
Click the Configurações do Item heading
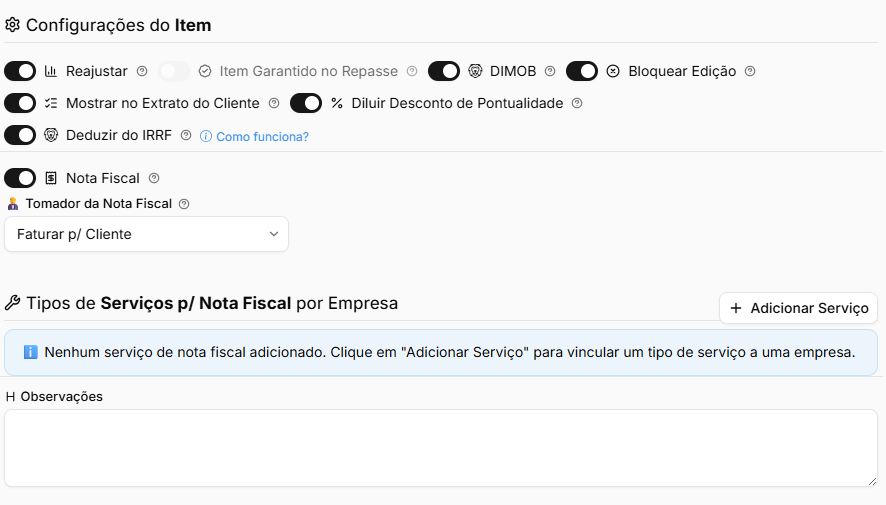119,25
